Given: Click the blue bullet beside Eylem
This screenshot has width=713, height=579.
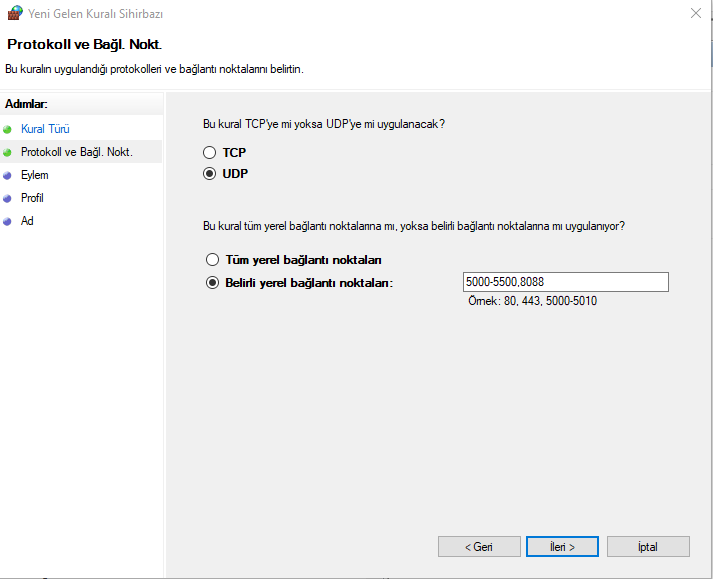Looking at the screenshot, I should pyautogui.click(x=8, y=175).
